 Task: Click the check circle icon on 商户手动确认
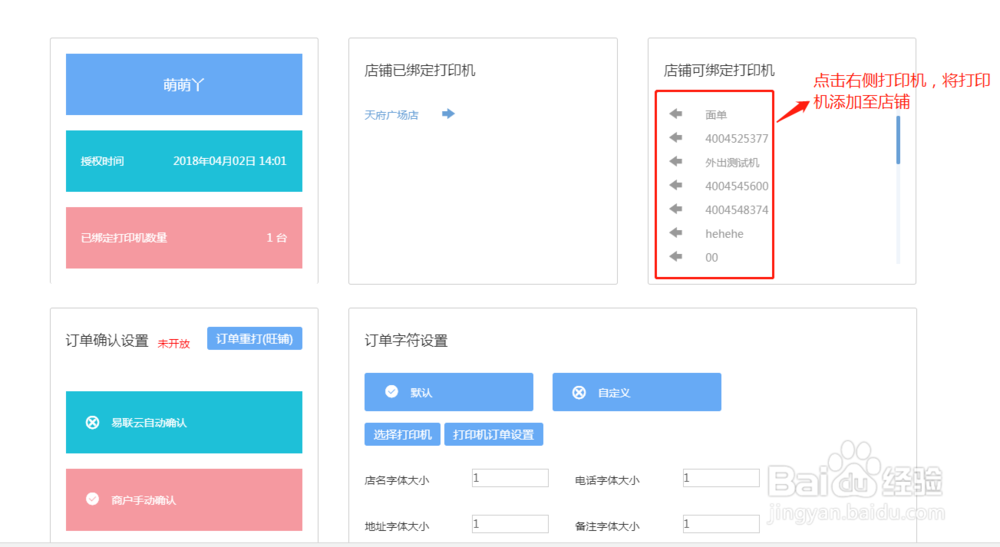[92, 499]
